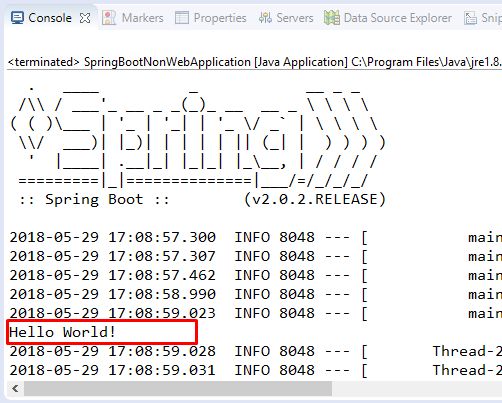The width and height of the screenshot is (502, 403).
Task: Click the 'Hello World!' output line
Action: (62, 332)
